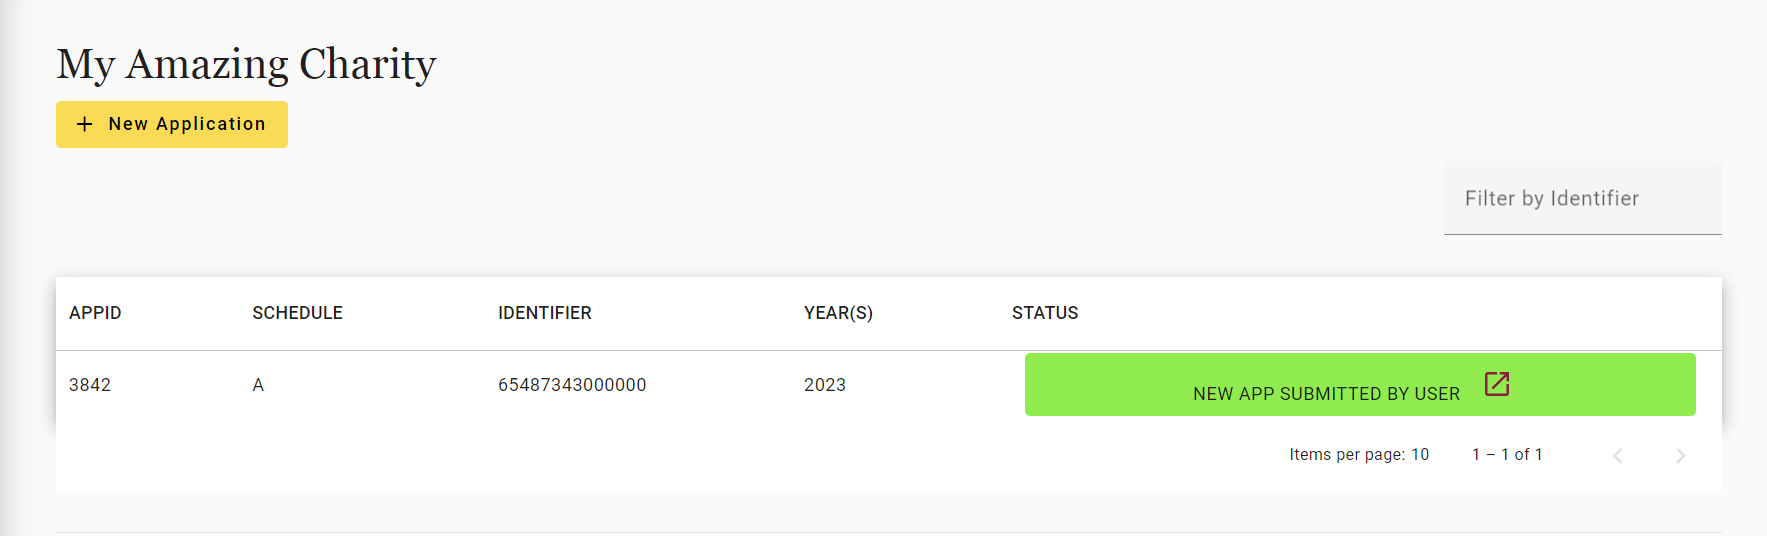The image size is (1767, 536).
Task: Click the STATUS column header
Action: 1044,313
